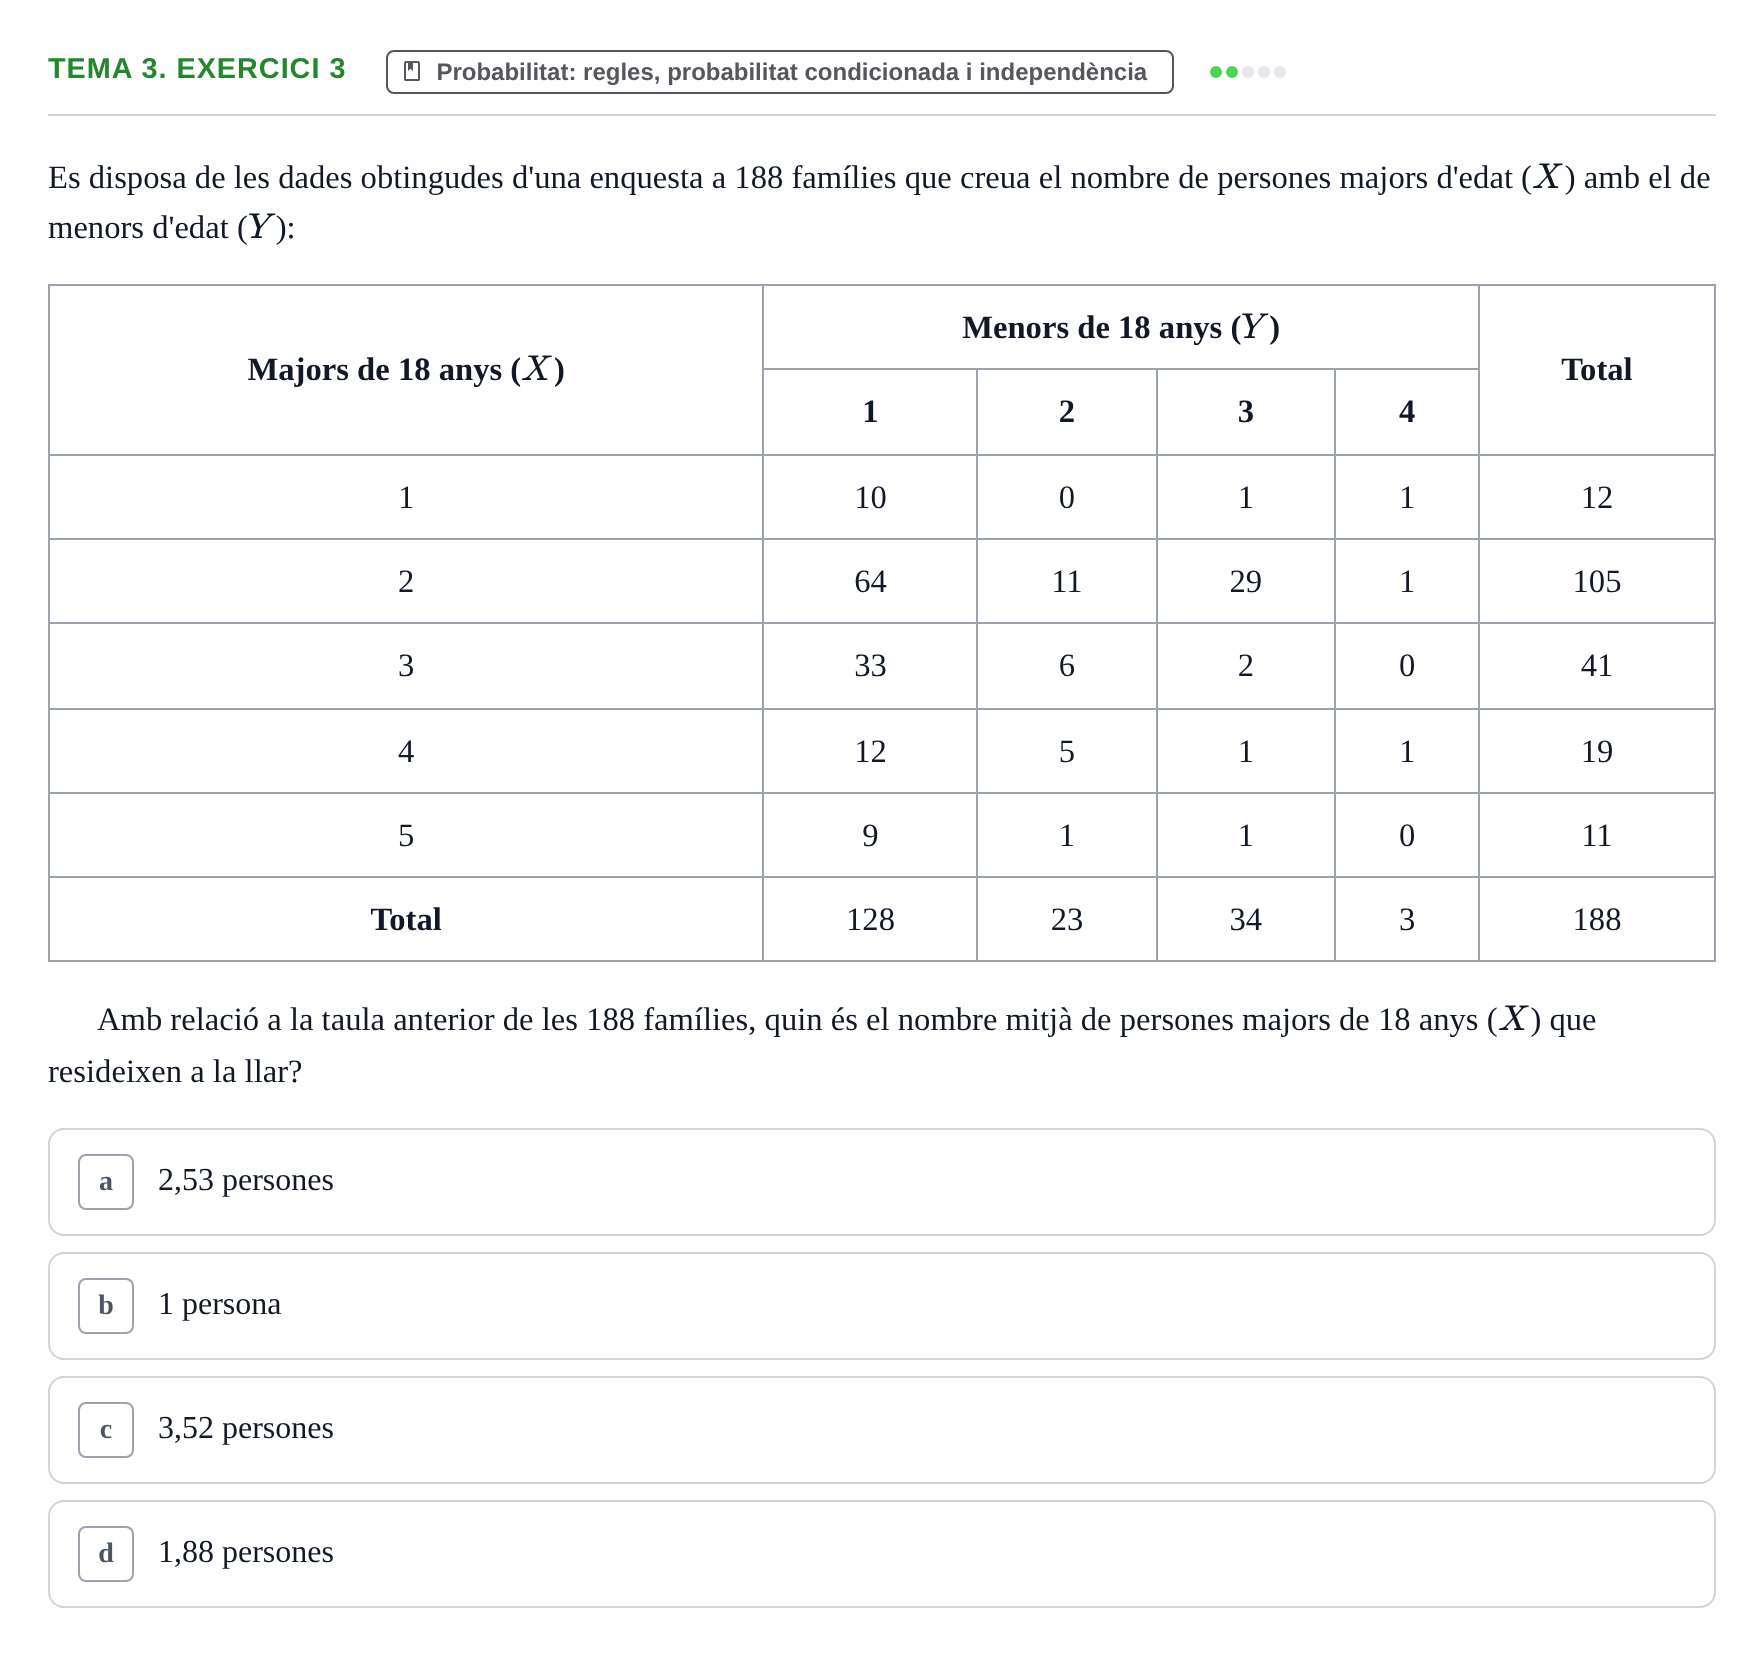Choose option 2,53 persones

(x=882, y=1182)
